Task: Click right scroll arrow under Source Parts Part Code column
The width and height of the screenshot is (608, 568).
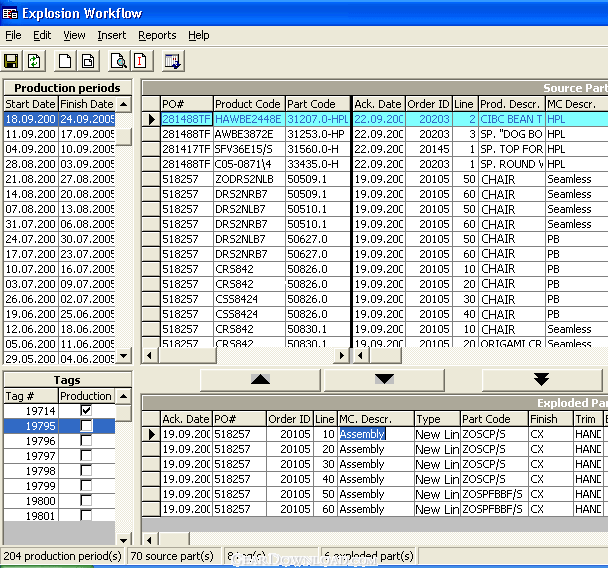Action: 341,355
